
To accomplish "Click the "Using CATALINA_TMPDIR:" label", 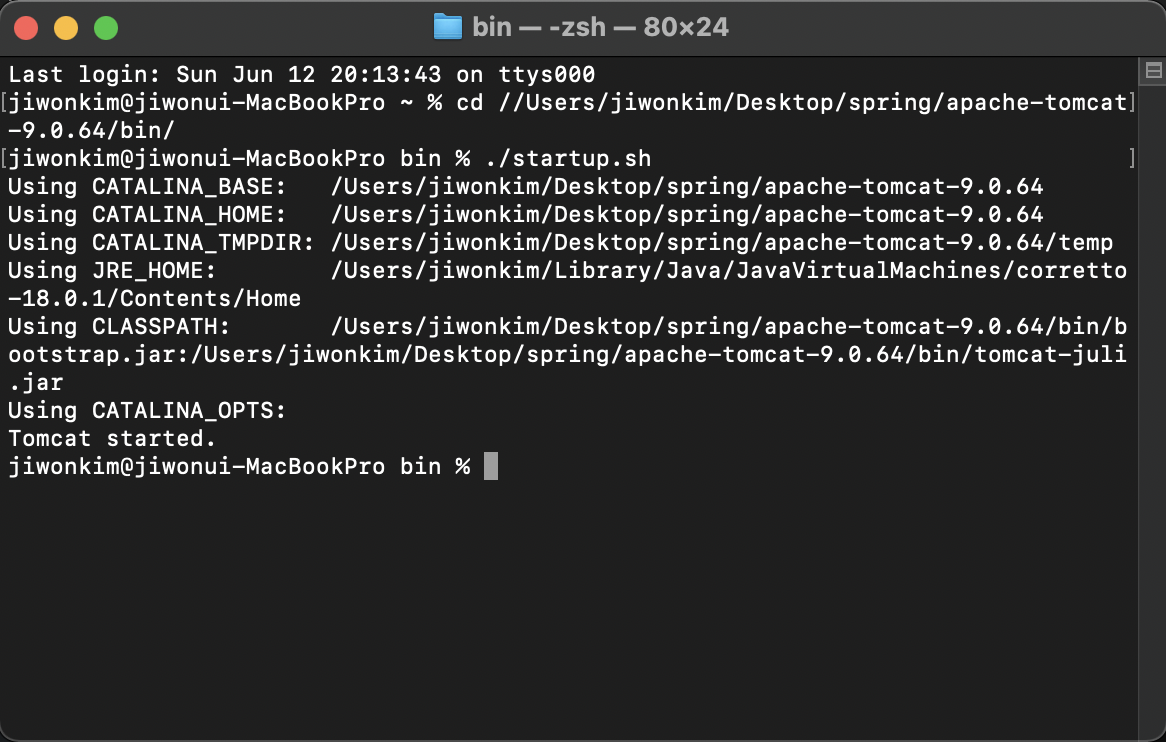I will [x=161, y=242].
